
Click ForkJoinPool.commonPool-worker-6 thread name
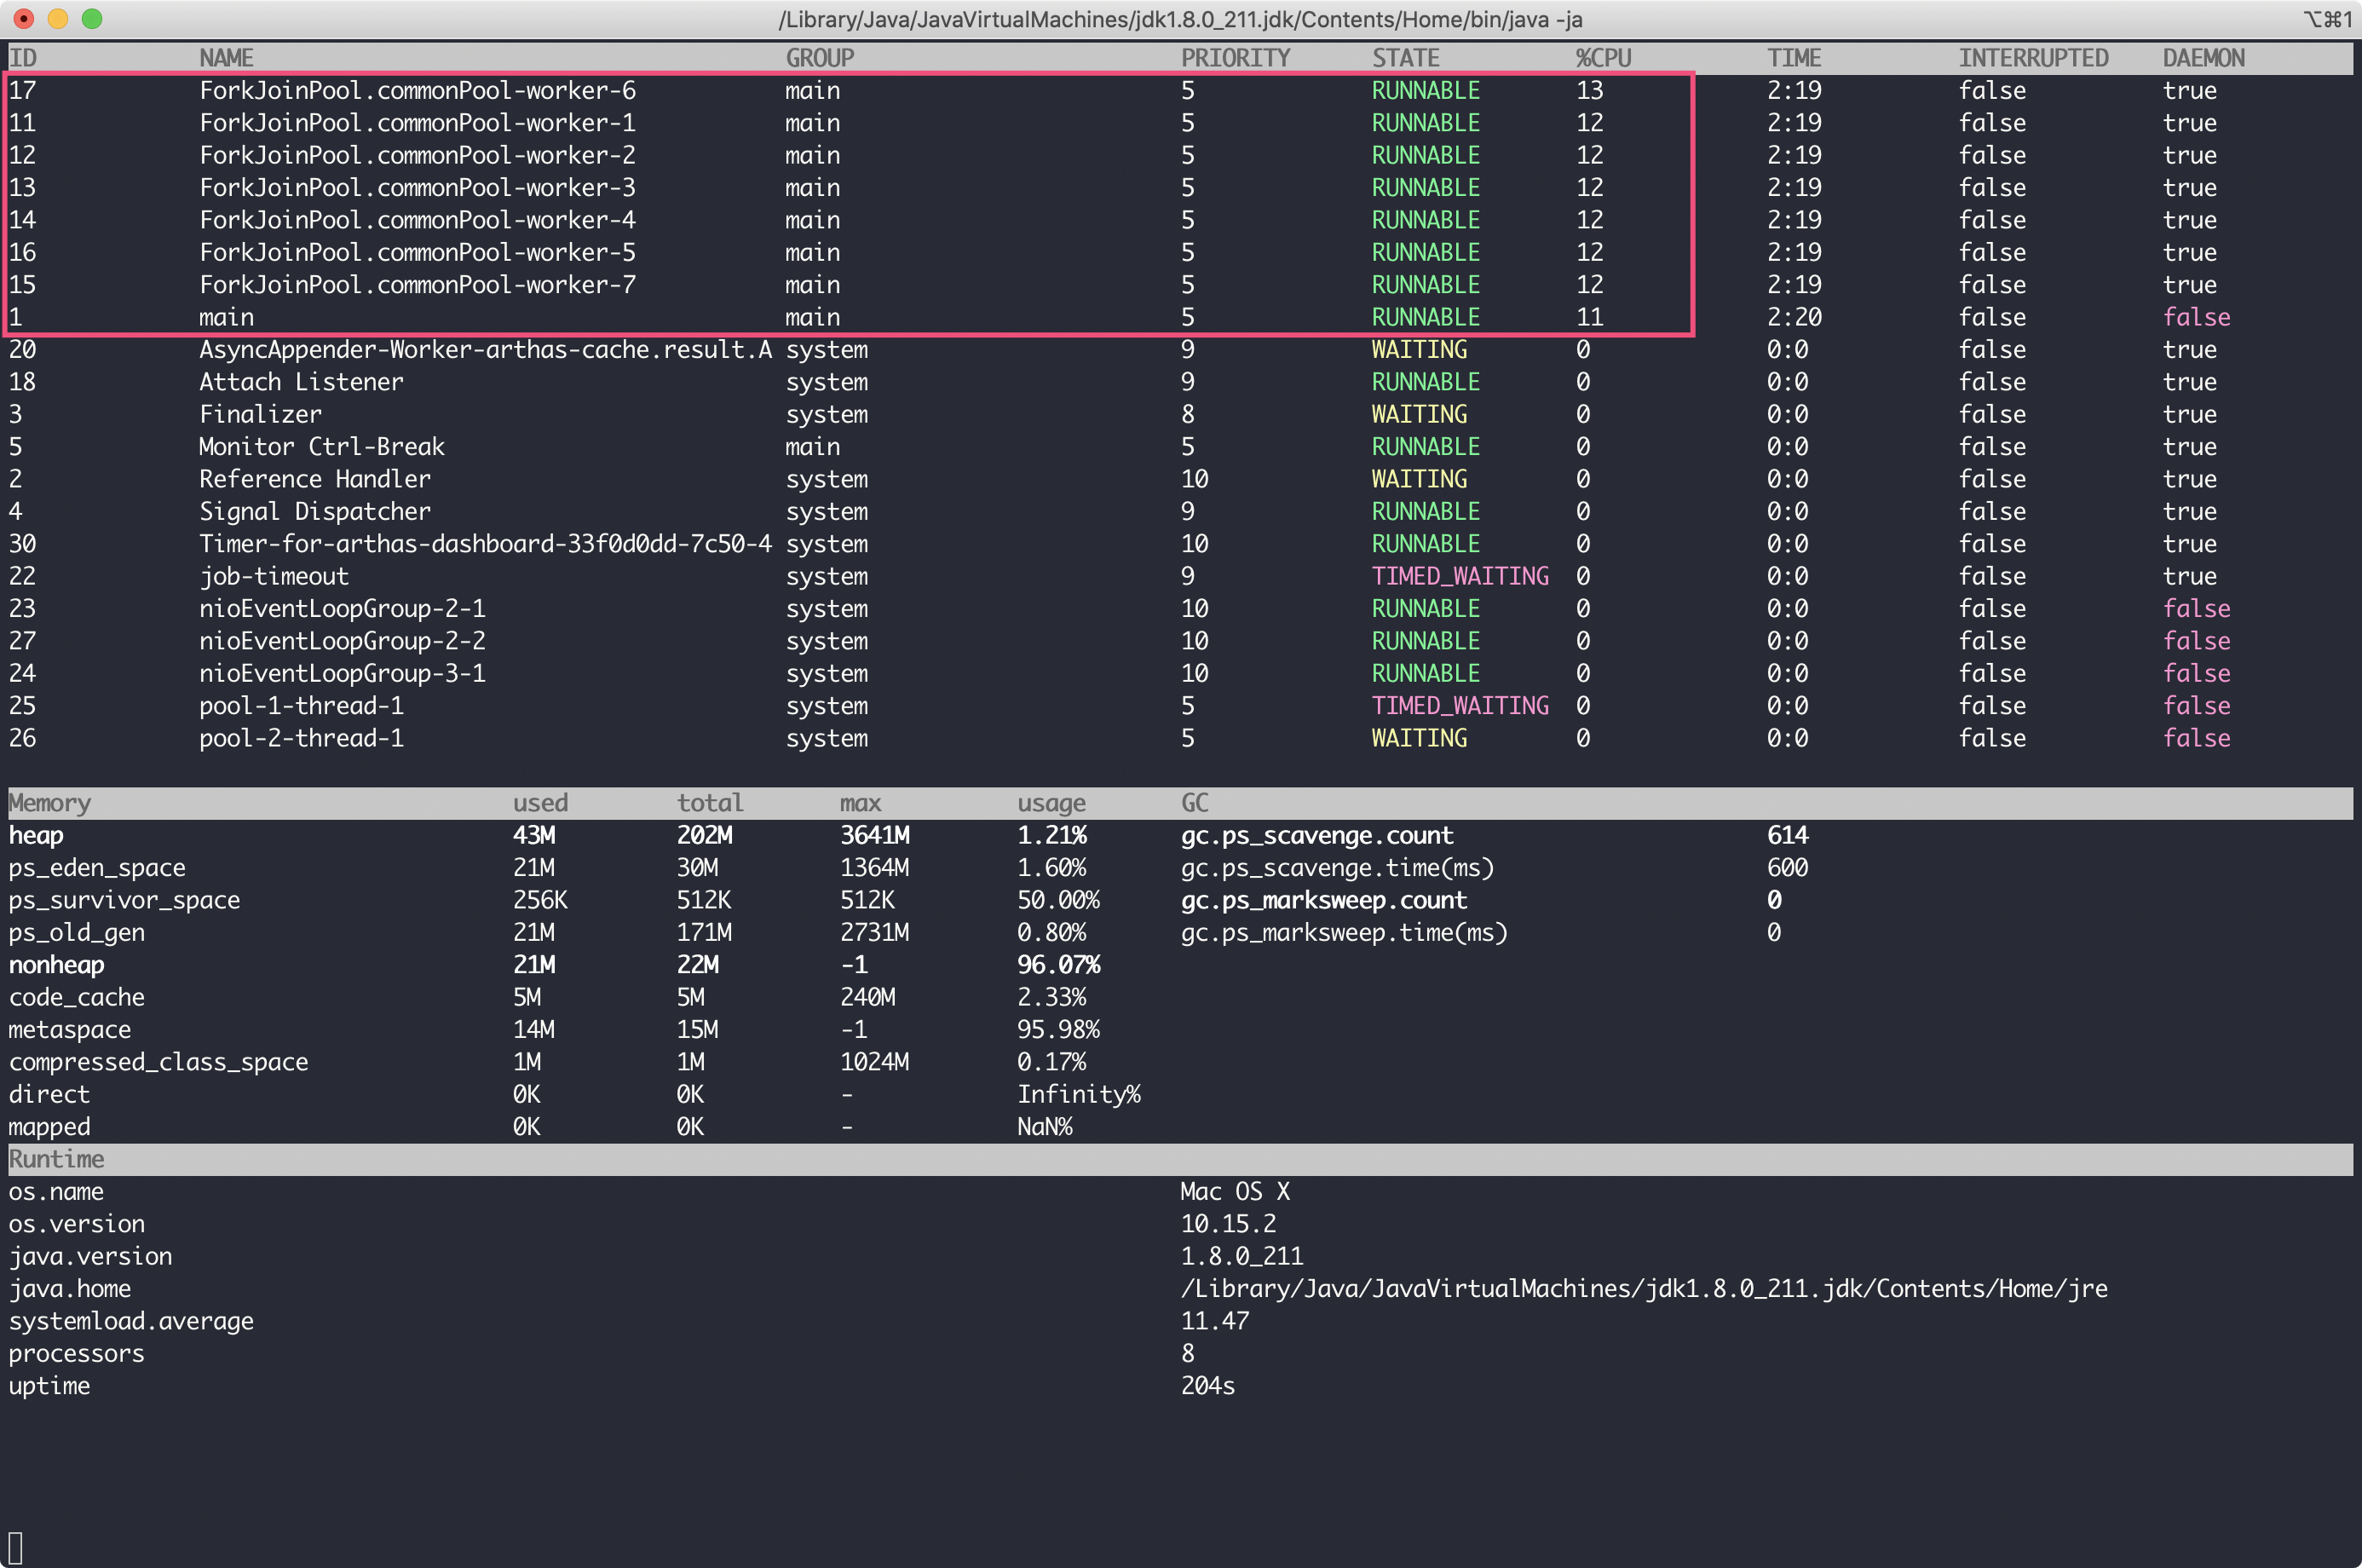coord(417,91)
